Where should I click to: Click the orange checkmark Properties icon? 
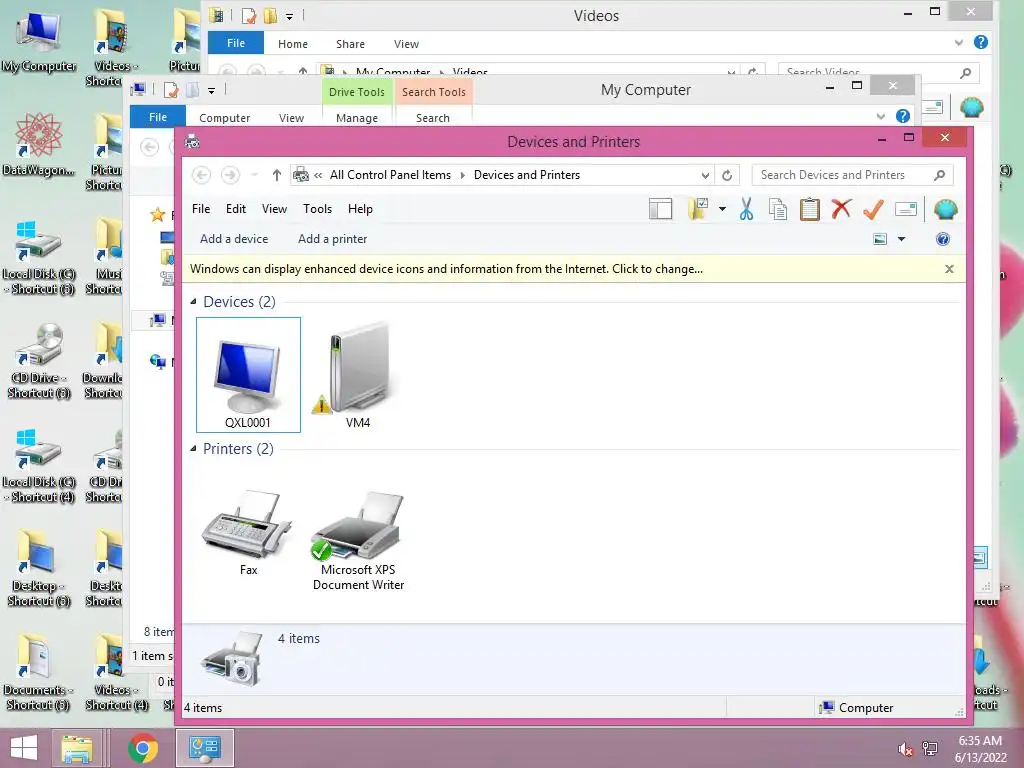point(873,209)
